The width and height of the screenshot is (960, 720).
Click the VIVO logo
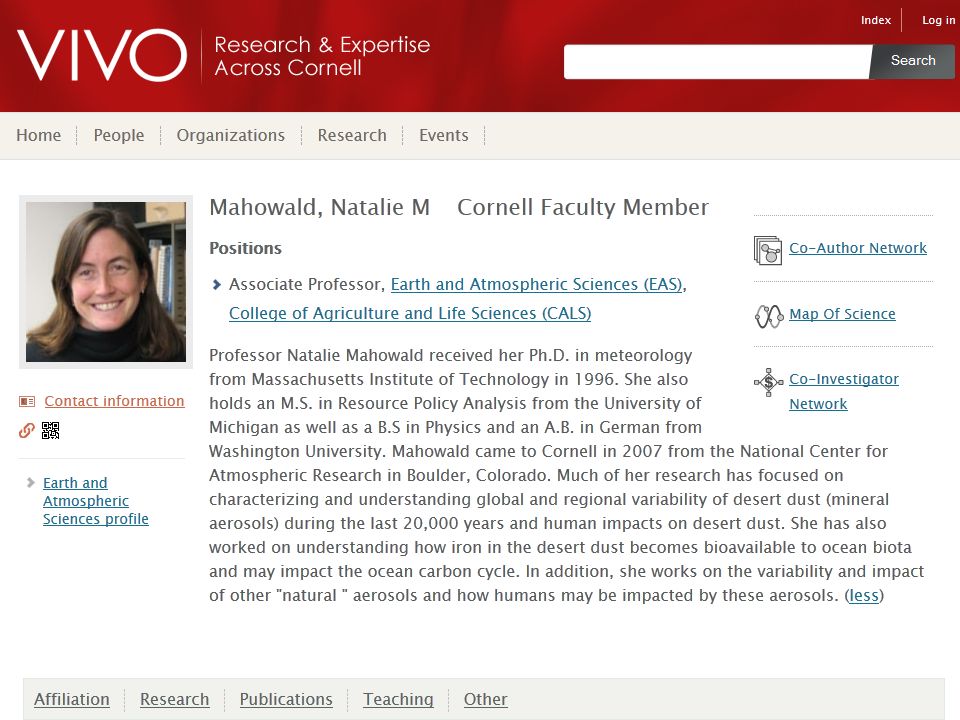pyautogui.click(x=102, y=55)
